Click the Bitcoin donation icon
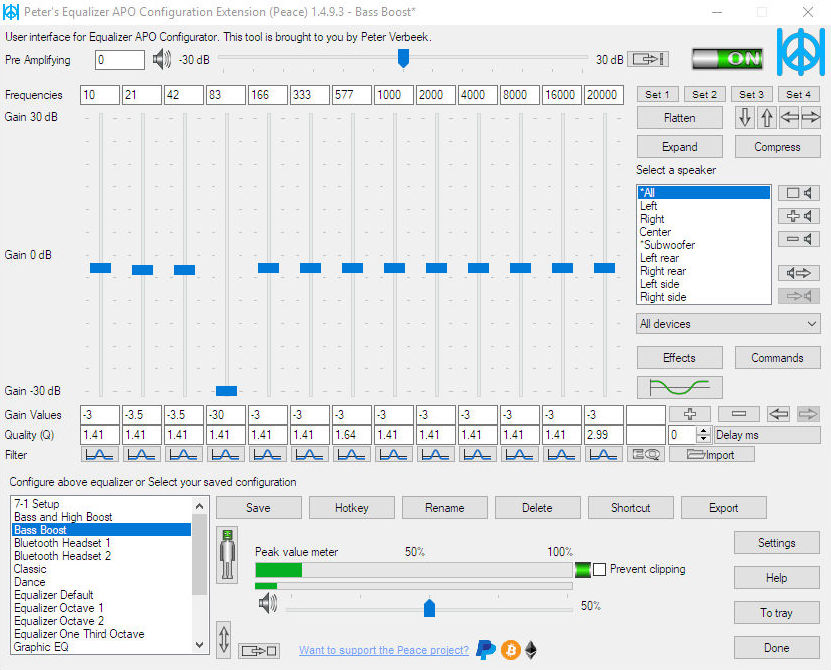This screenshot has height=670, width=831. tap(510, 650)
